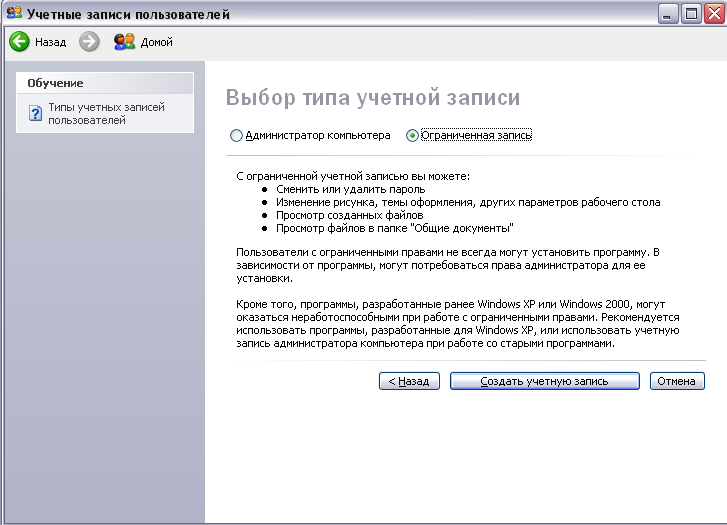Open Типы учетных записей пользователей link

(107, 114)
